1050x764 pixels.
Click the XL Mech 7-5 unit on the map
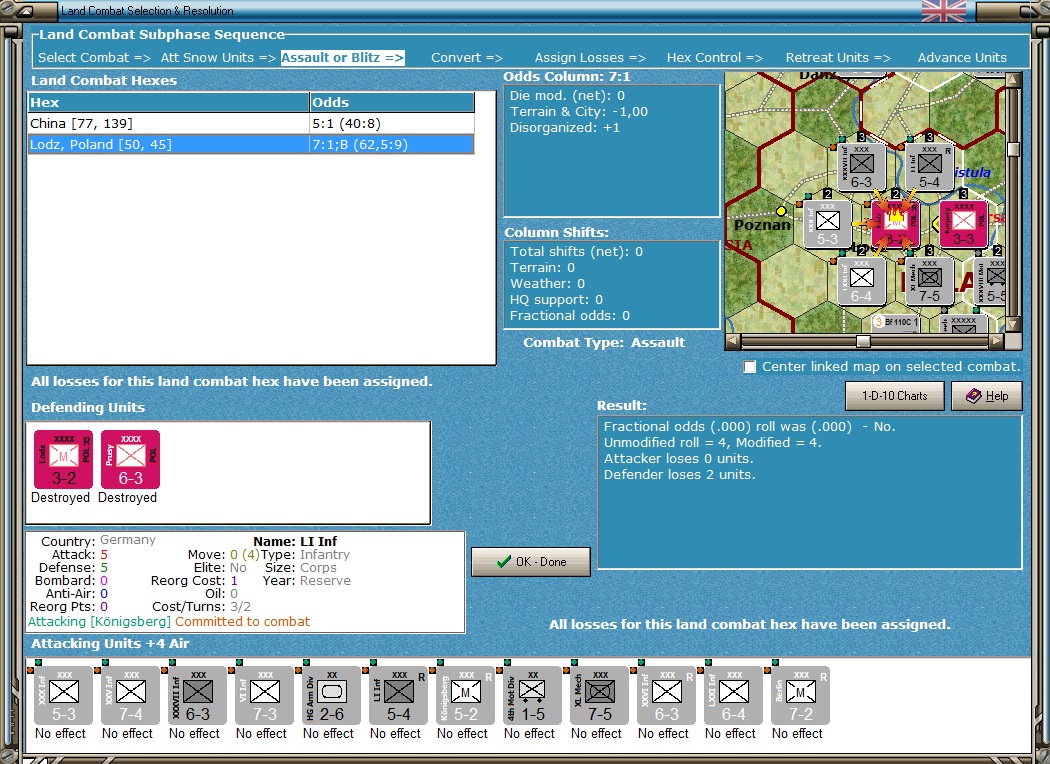tap(929, 281)
